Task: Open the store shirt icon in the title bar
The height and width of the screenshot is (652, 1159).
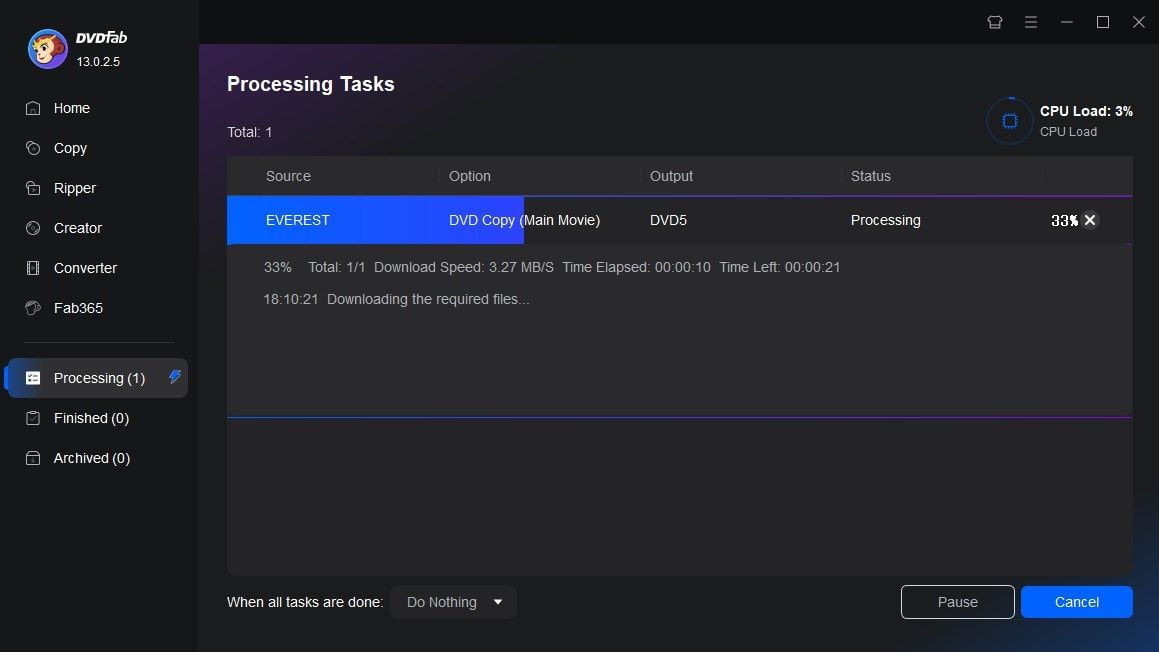Action: click(x=995, y=22)
